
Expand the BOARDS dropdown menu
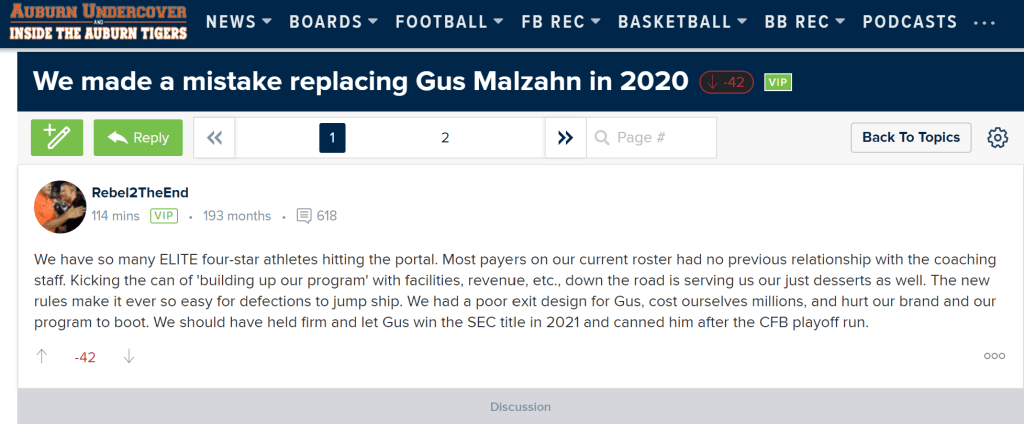click(333, 22)
